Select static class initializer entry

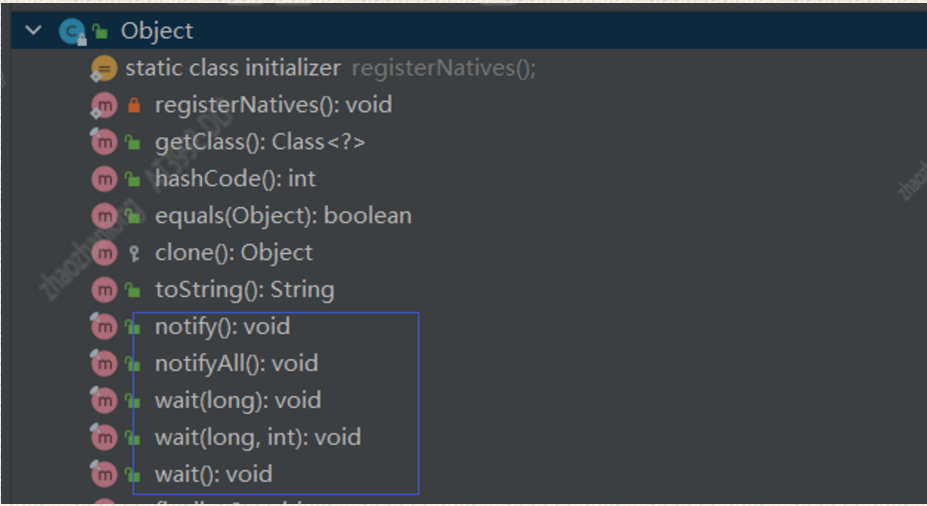(x=232, y=68)
